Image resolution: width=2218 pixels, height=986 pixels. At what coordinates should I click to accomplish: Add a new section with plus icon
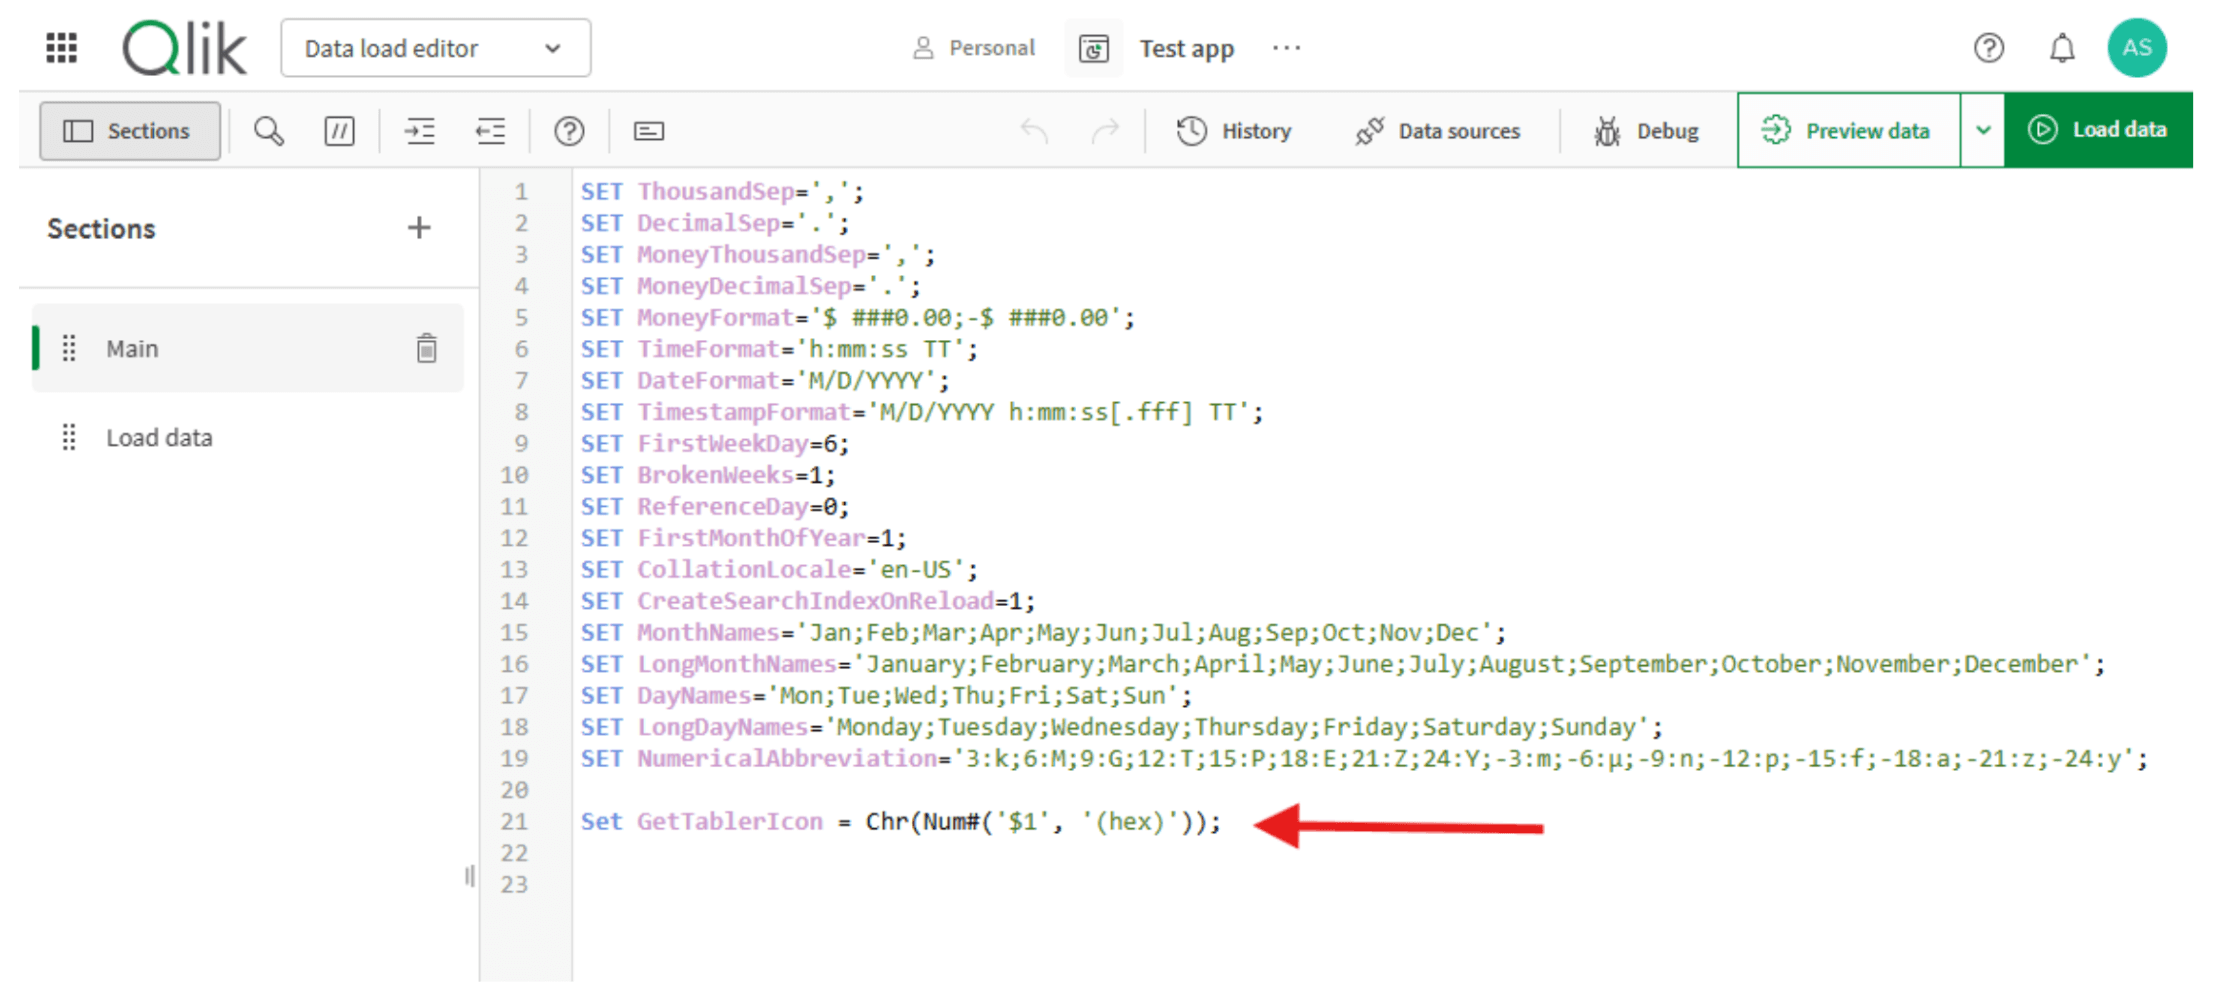pyautogui.click(x=419, y=228)
